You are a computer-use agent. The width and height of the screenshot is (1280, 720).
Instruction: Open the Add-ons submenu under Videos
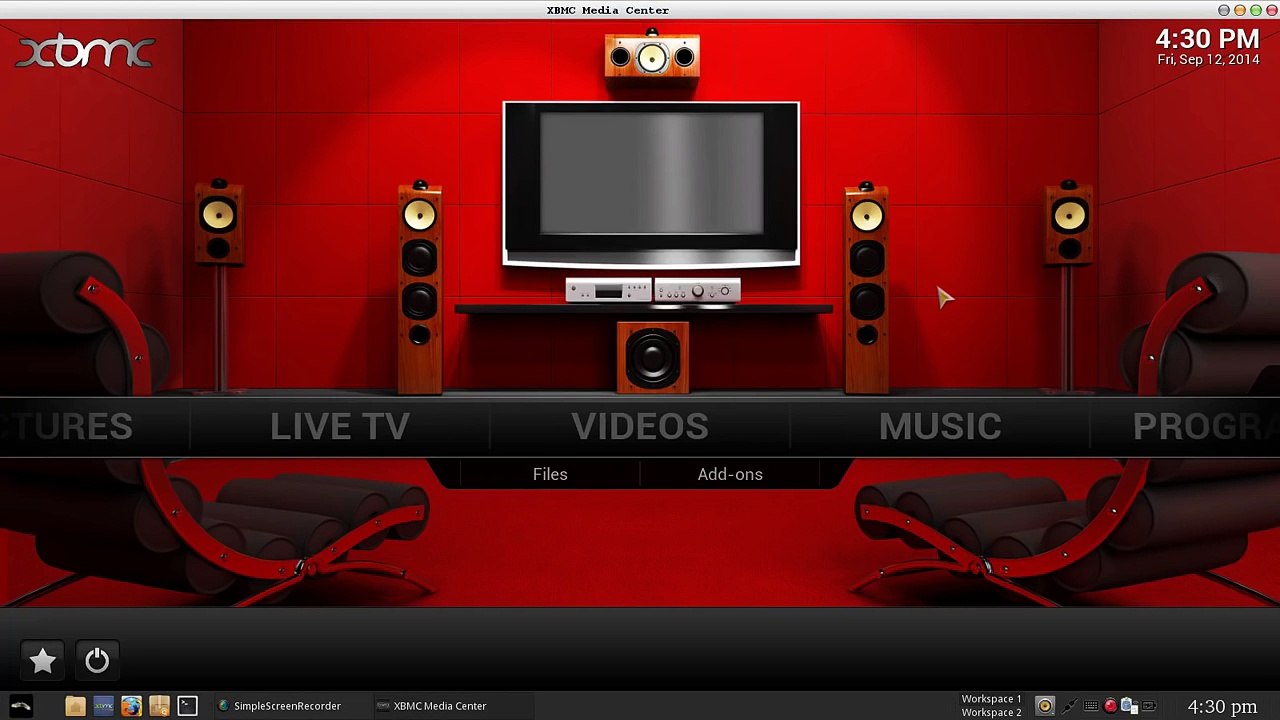730,474
